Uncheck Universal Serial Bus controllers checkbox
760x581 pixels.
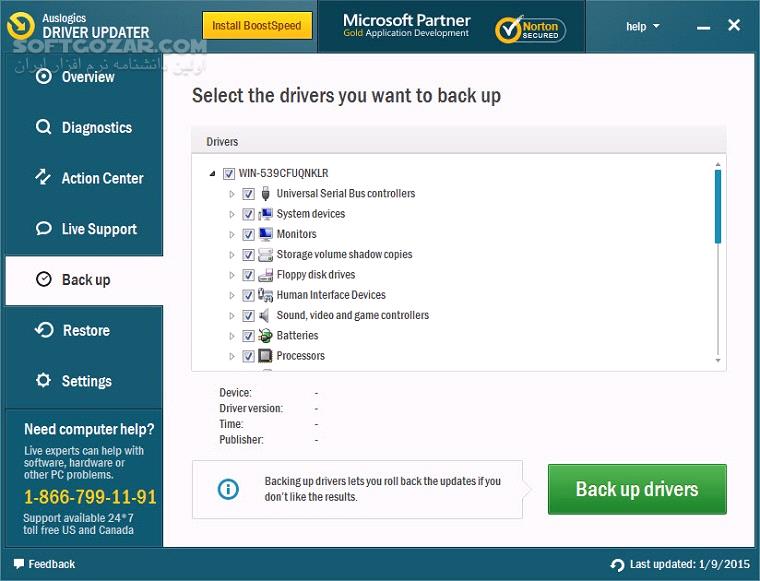pyautogui.click(x=248, y=194)
